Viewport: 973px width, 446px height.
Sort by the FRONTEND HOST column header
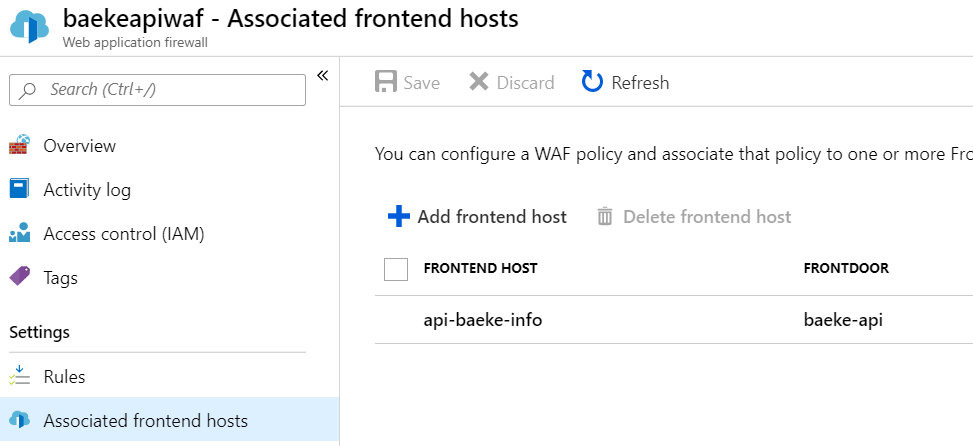pyautogui.click(x=480, y=268)
